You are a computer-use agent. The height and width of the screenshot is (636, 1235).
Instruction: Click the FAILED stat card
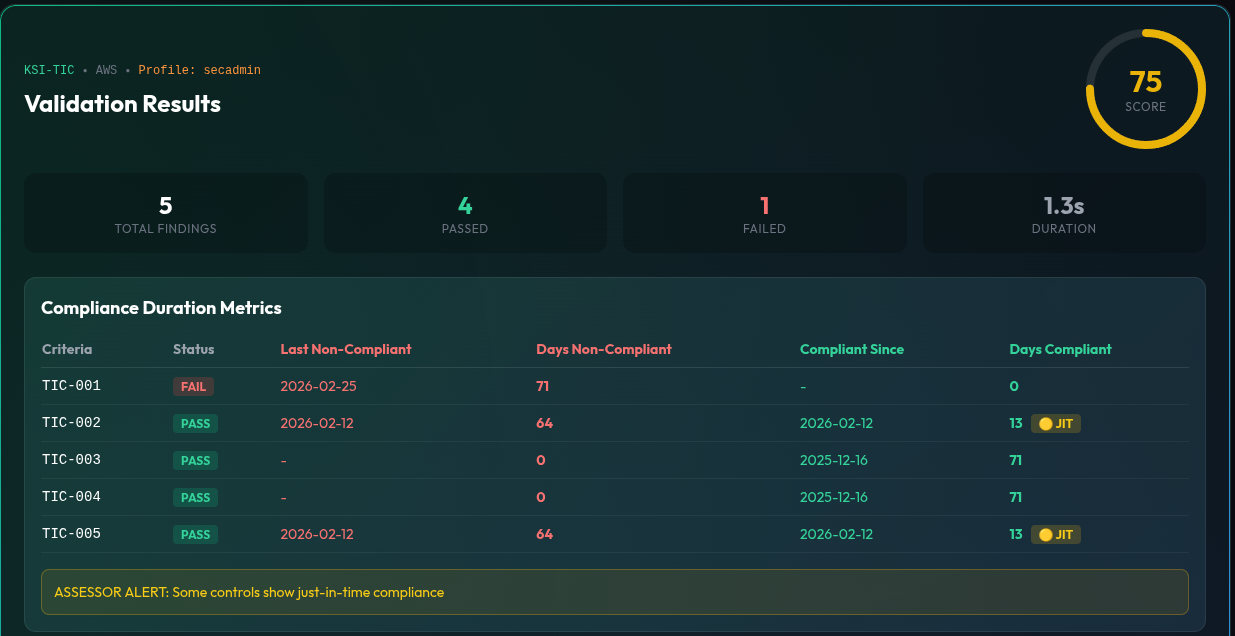pos(764,212)
